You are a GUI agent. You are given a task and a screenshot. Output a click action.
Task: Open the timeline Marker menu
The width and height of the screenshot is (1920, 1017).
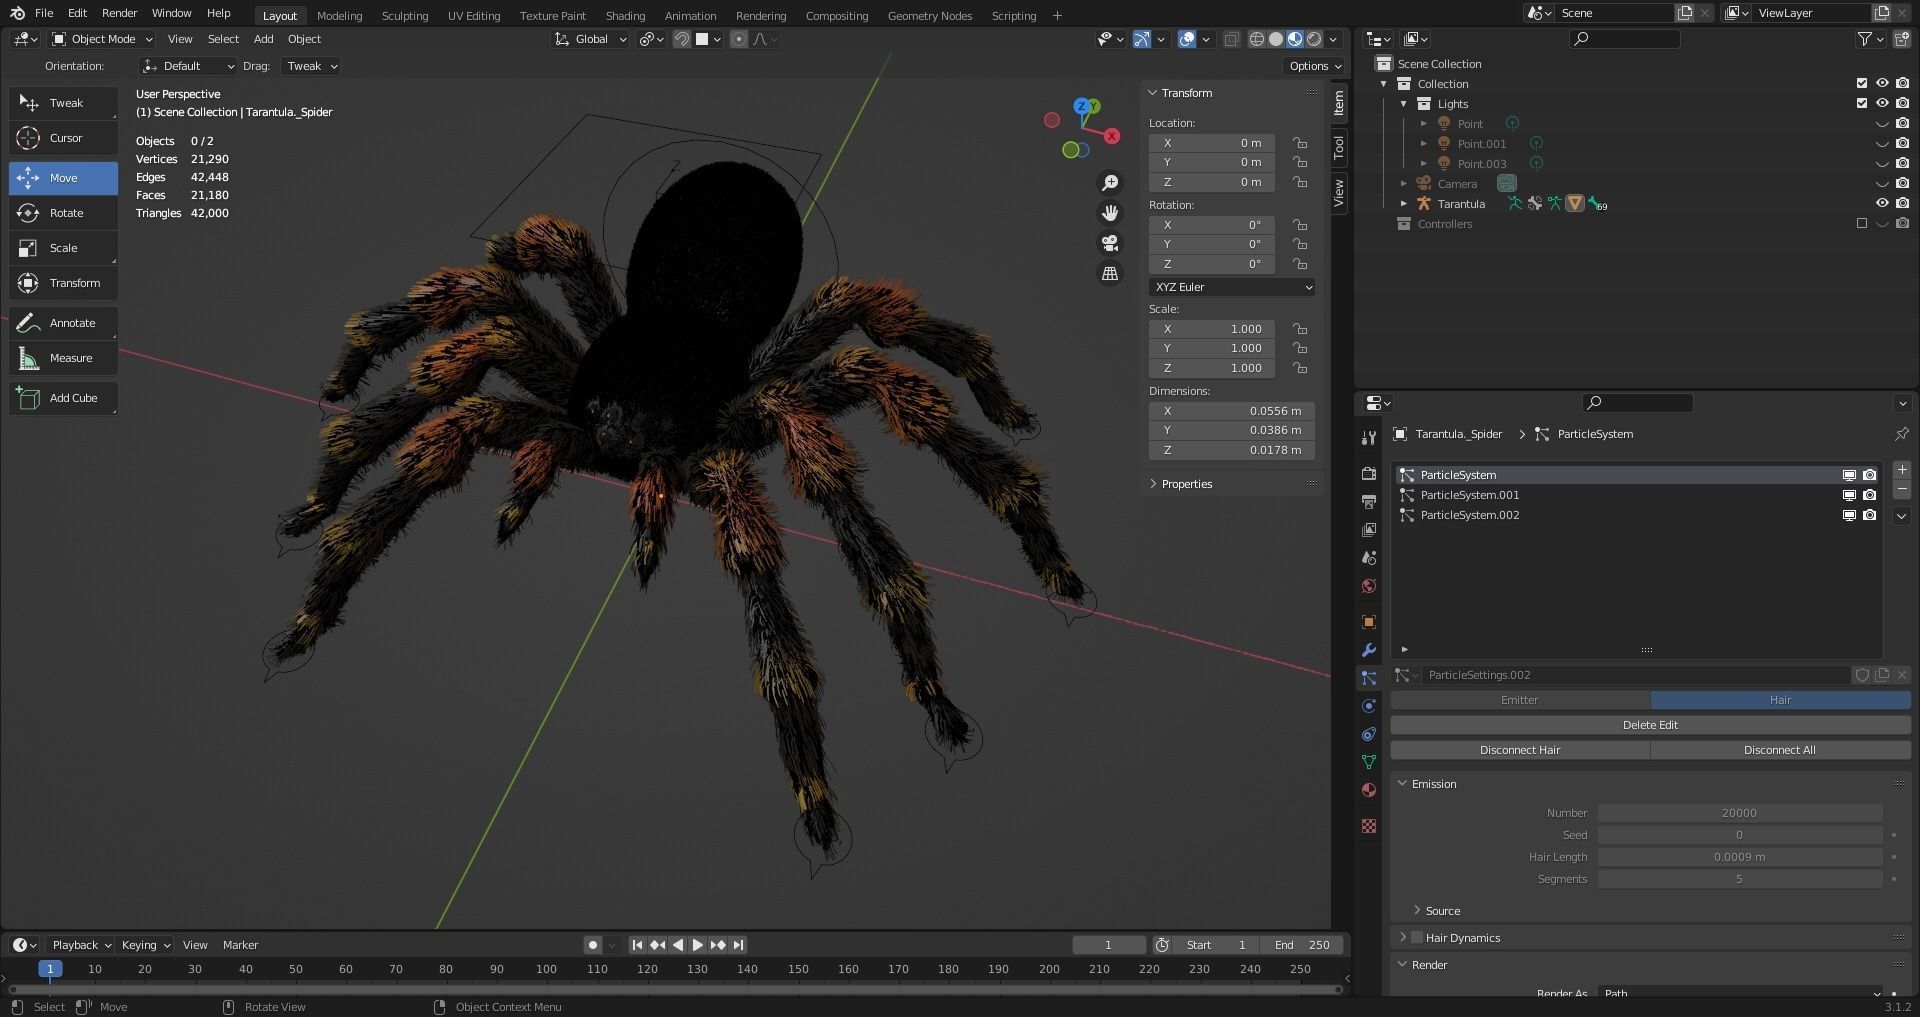click(x=240, y=945)
